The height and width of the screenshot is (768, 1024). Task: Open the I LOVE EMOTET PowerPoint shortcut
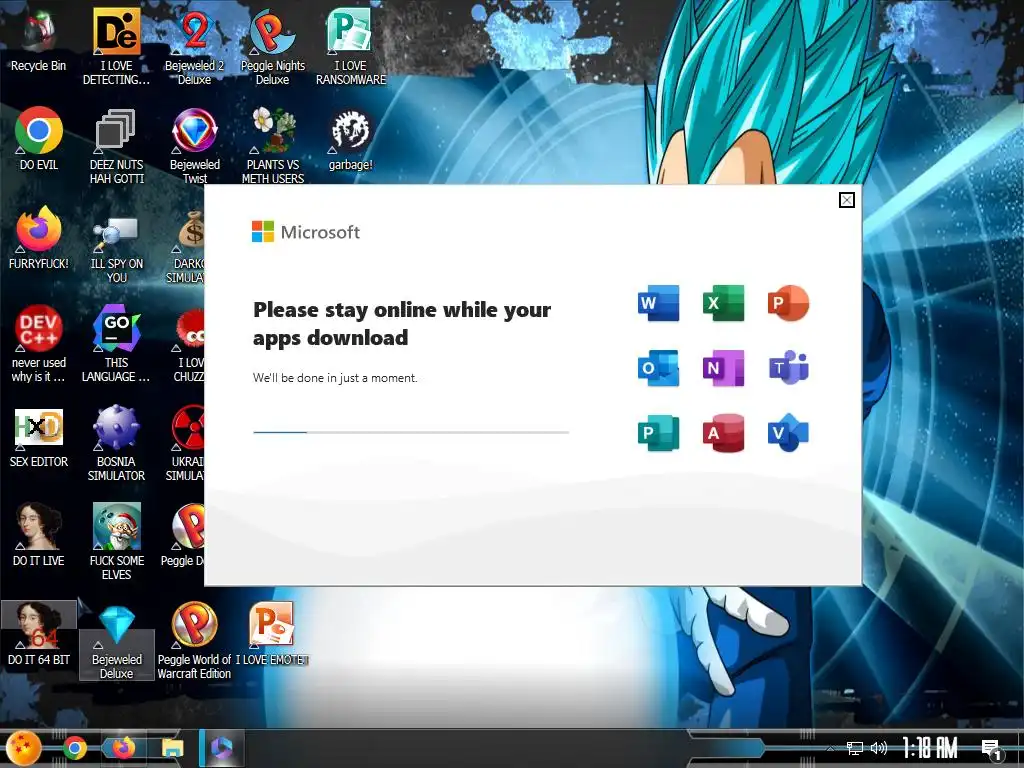point(272,633)
